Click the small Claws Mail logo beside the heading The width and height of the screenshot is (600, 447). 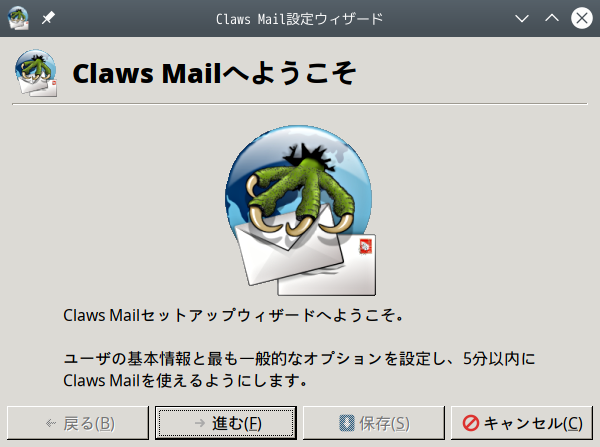click(36, 73)
